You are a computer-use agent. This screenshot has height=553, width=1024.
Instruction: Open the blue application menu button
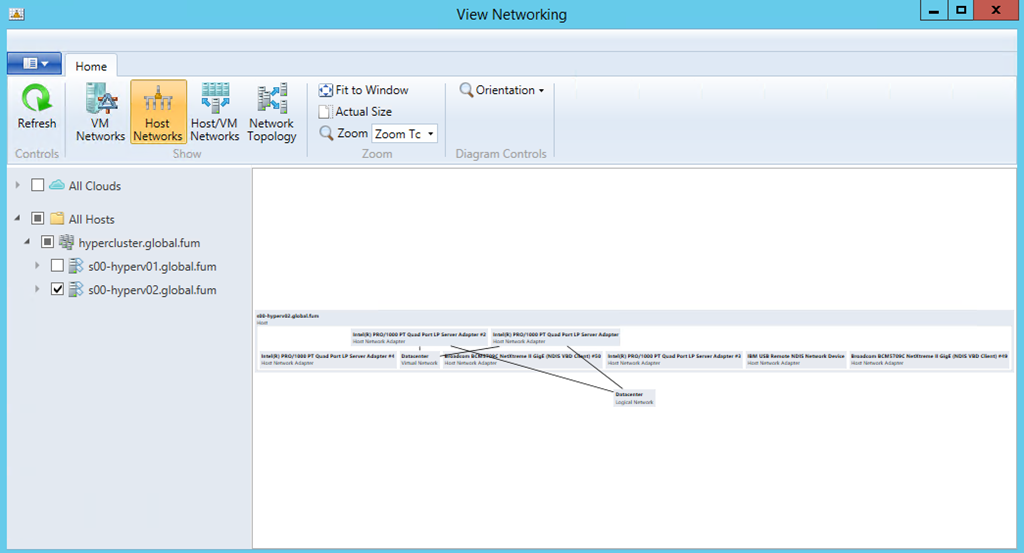(34, 64)
